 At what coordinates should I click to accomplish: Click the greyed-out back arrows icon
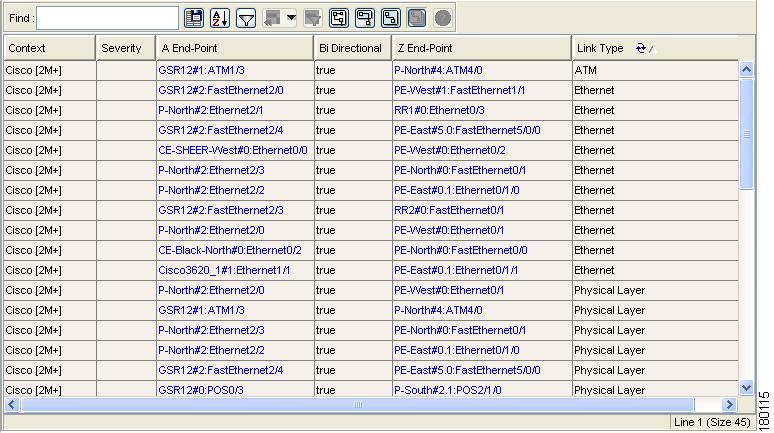pyautogui.click(x=272, y=18)
